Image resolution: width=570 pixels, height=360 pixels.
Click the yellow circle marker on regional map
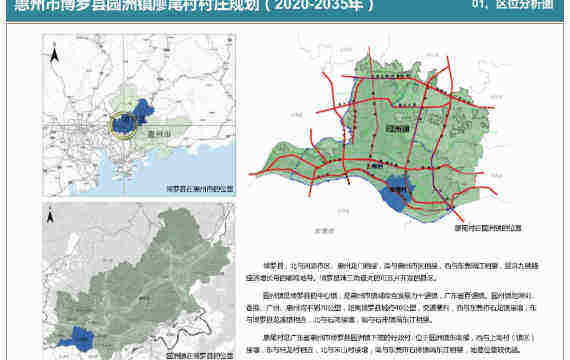pyautogui.click(x=124, y=125)
